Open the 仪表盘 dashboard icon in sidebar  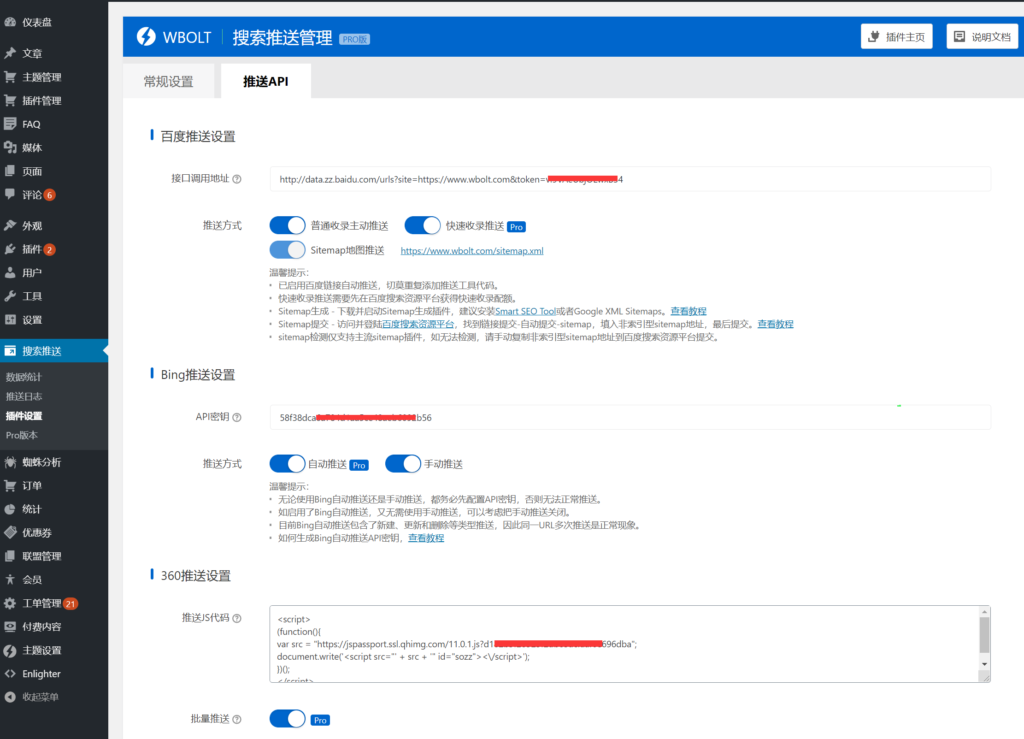pyautogui.click(x=10, y=22)
